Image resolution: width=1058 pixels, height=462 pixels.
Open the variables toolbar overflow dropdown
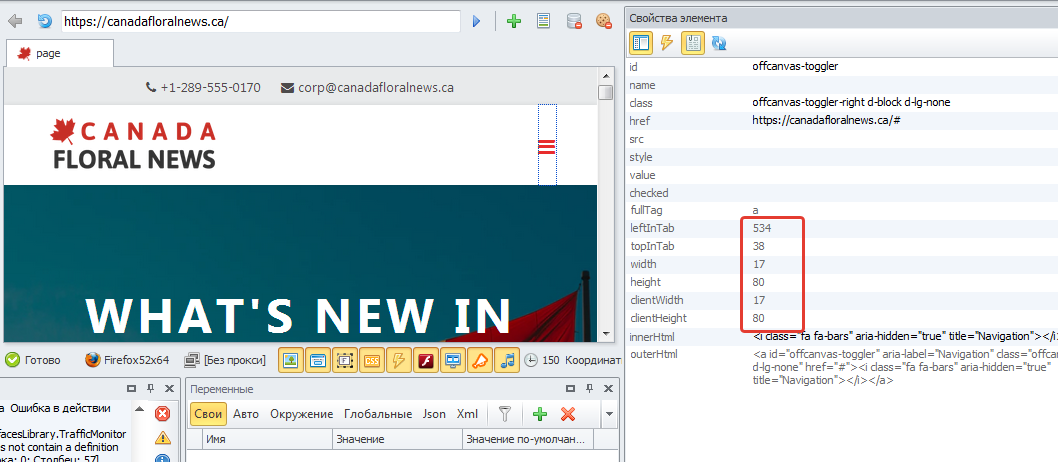click(x=609, y=414)
